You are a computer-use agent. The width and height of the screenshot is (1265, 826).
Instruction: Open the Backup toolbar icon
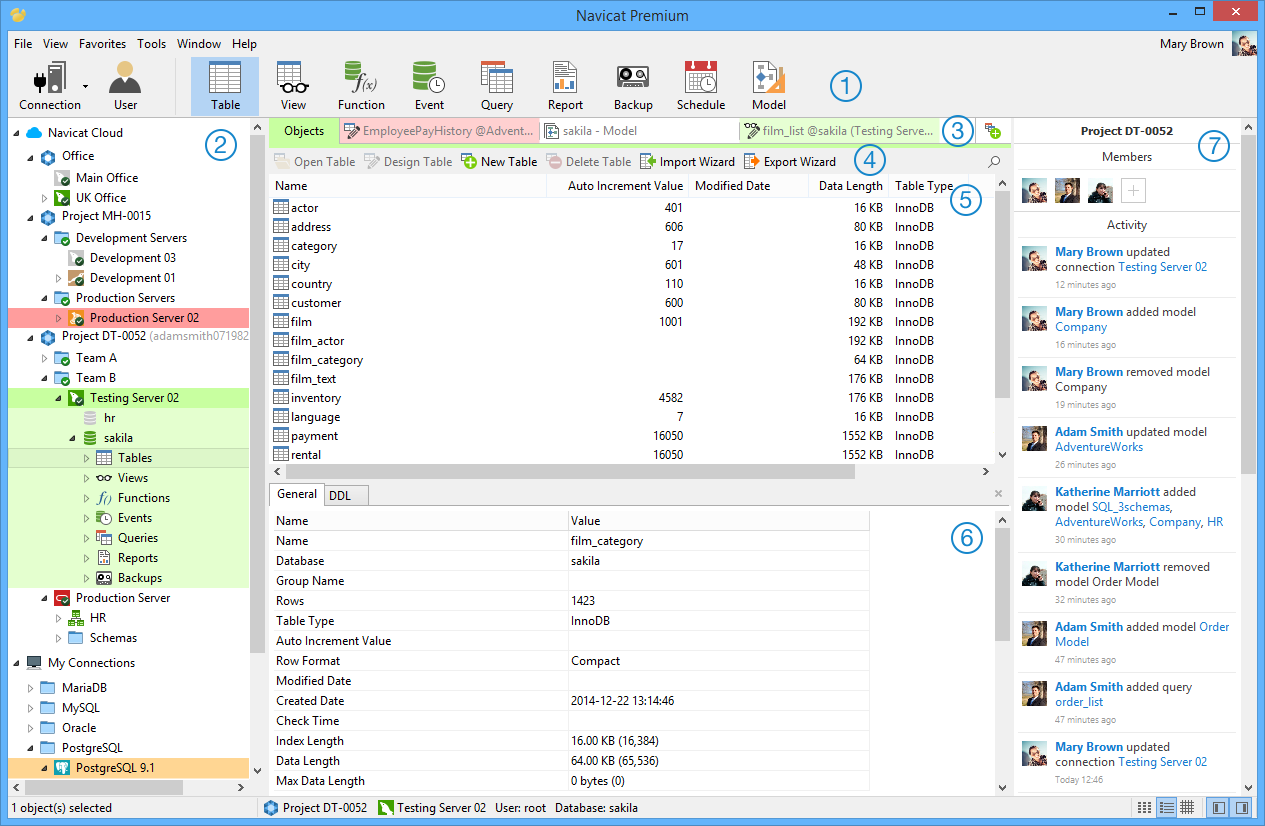[633, 86]
